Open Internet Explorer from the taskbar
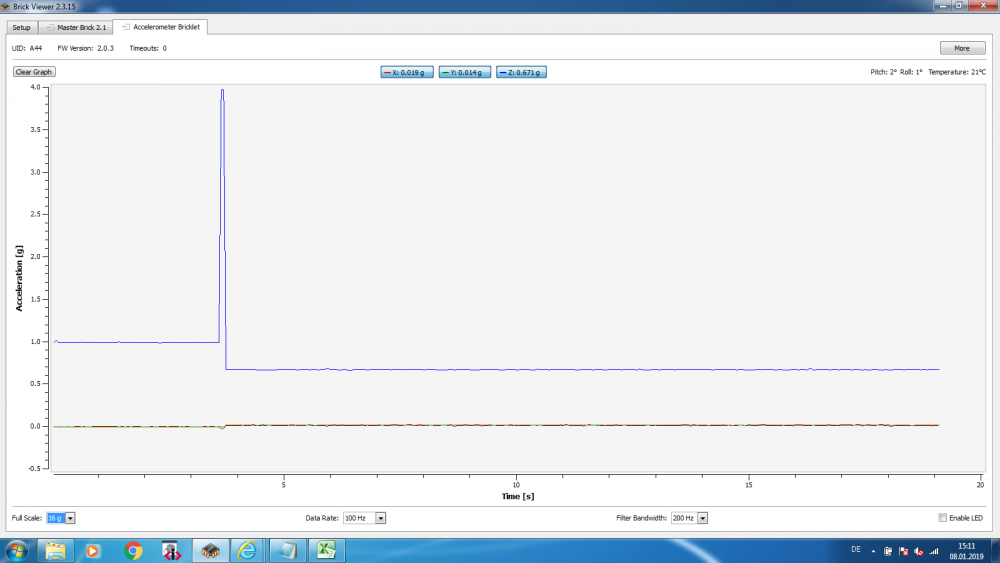The width and height of the screenshot is (1000, 563). (247, 550)
